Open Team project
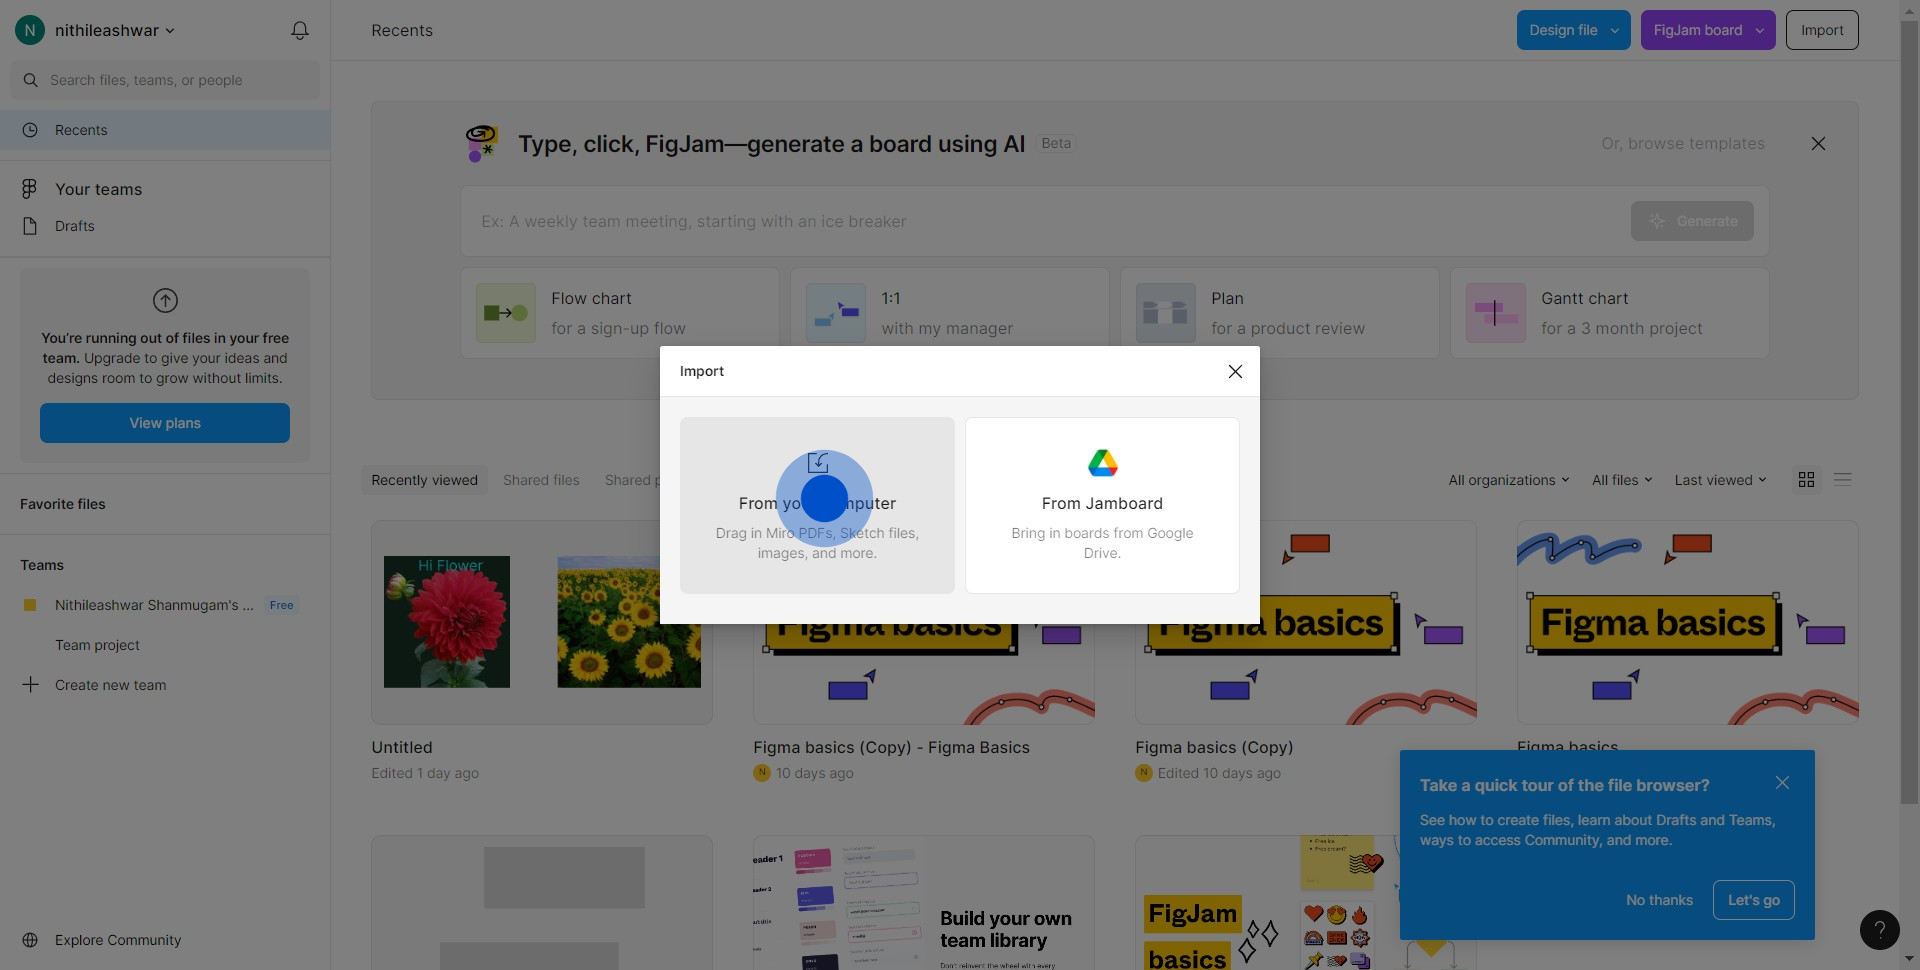The image size is (1920, 970). 97,645
